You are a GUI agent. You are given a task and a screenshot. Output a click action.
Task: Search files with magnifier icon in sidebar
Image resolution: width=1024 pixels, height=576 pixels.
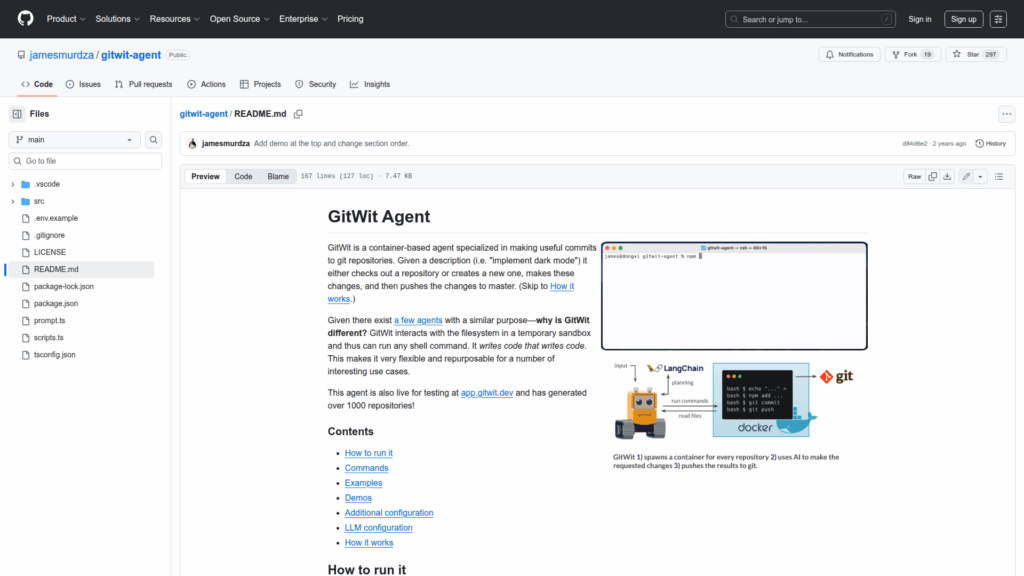(154, 140)
